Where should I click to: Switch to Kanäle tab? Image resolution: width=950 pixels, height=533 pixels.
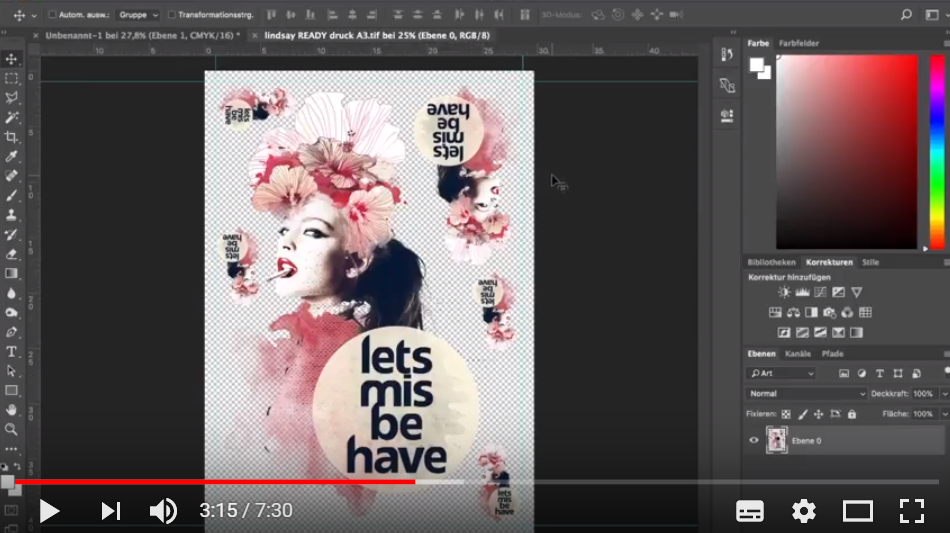tap(797, 354)
